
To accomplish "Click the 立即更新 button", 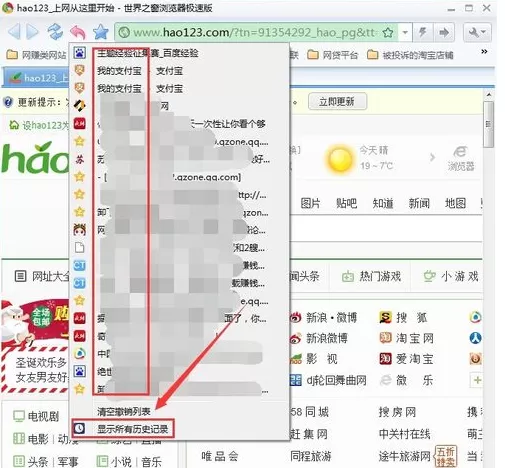I will pos(337,102).
